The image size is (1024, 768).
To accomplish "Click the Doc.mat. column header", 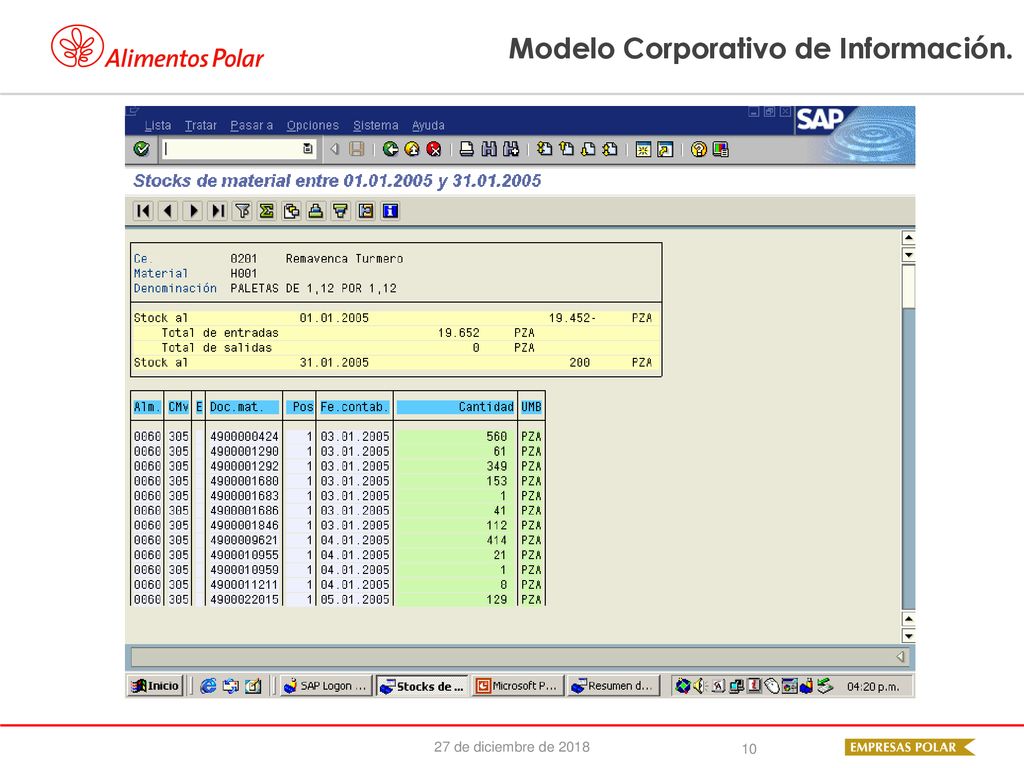I will [x=245, y=407].
